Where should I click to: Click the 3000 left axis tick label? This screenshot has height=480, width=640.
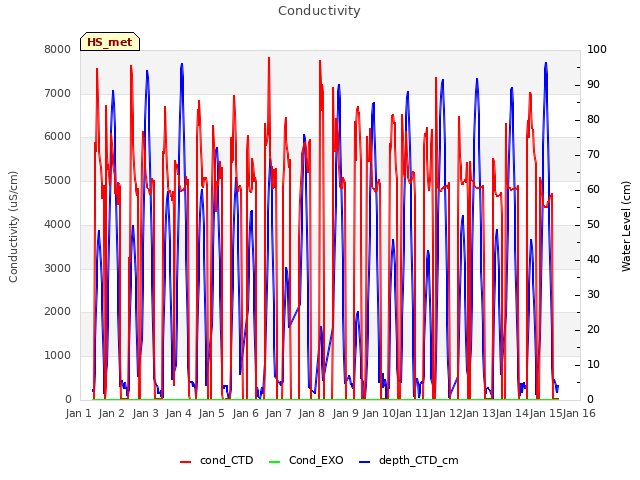click(x=58, y=268)
